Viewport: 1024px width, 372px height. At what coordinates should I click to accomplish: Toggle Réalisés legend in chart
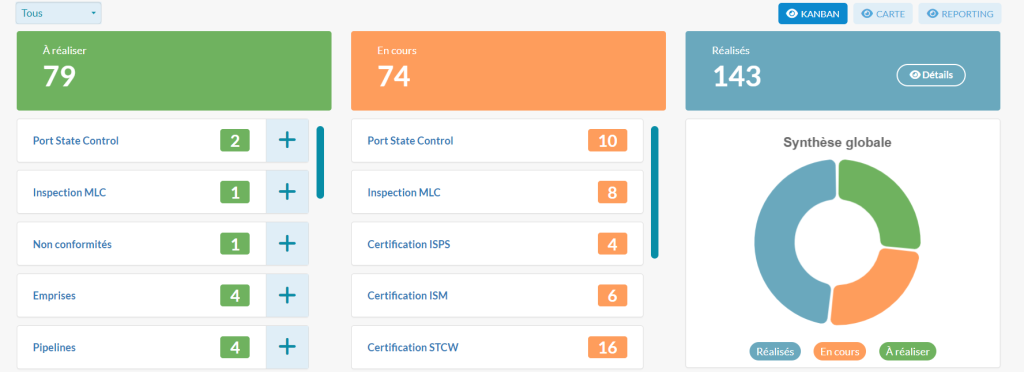[775, 351]
